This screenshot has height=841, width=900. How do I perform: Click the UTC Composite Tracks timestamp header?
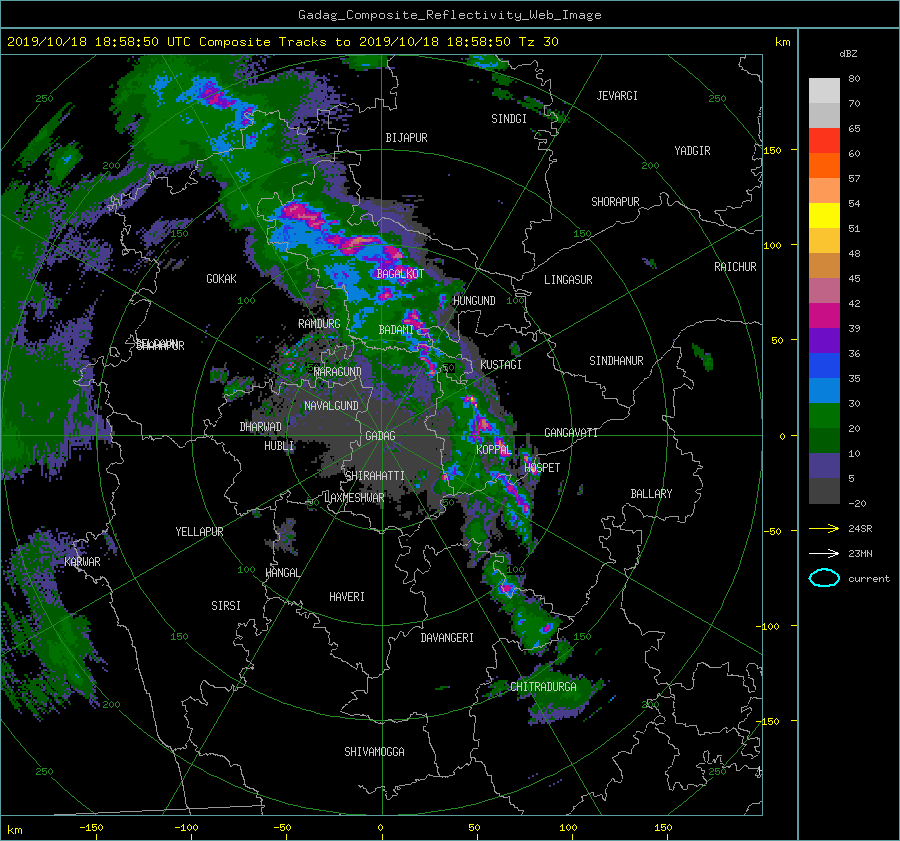coord(282,42)
